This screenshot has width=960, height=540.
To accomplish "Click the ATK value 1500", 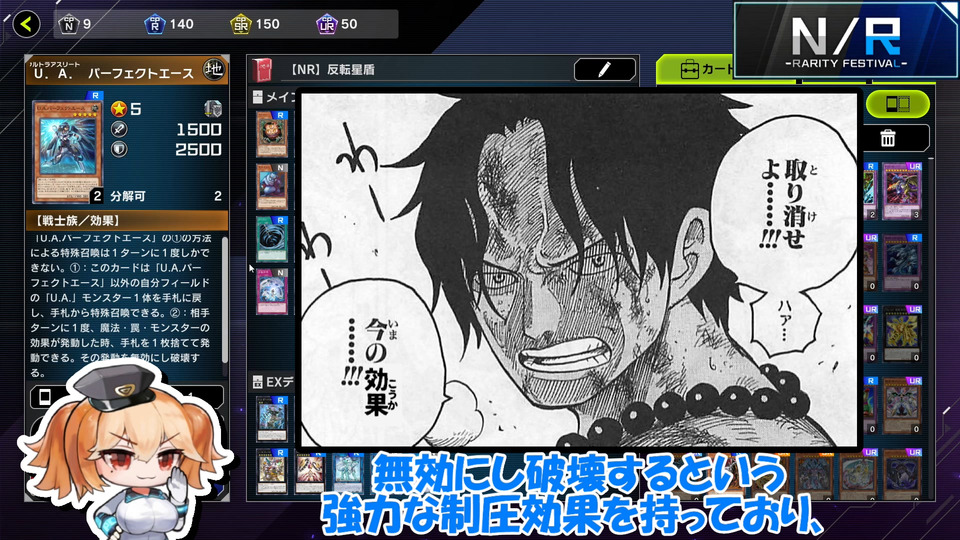I will pos(198,129).
